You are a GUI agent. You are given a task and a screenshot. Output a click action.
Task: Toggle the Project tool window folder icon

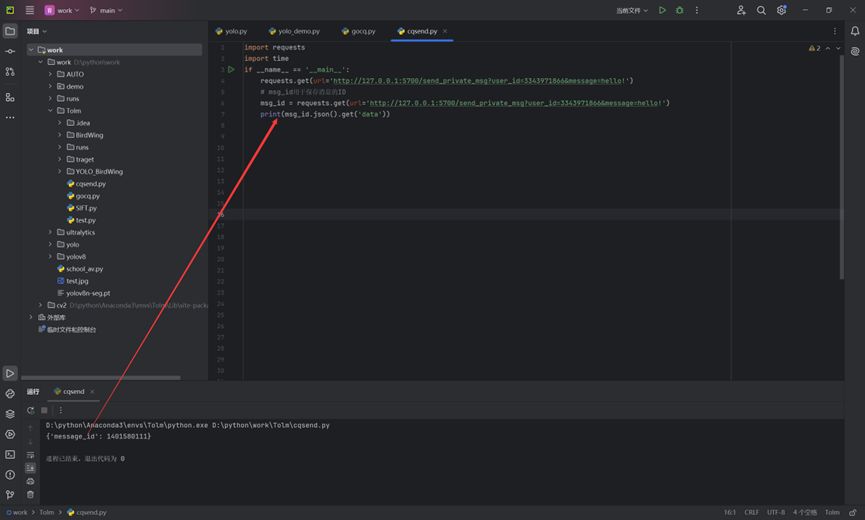10,31
